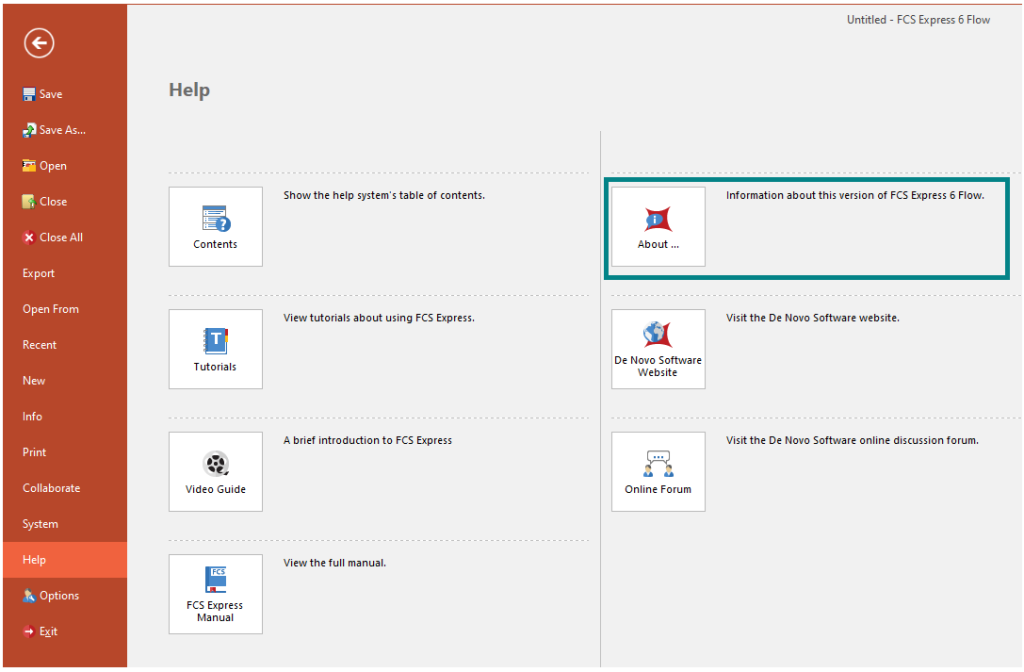Exit FCS Express via the Exit entry

[x=44, y=631]
